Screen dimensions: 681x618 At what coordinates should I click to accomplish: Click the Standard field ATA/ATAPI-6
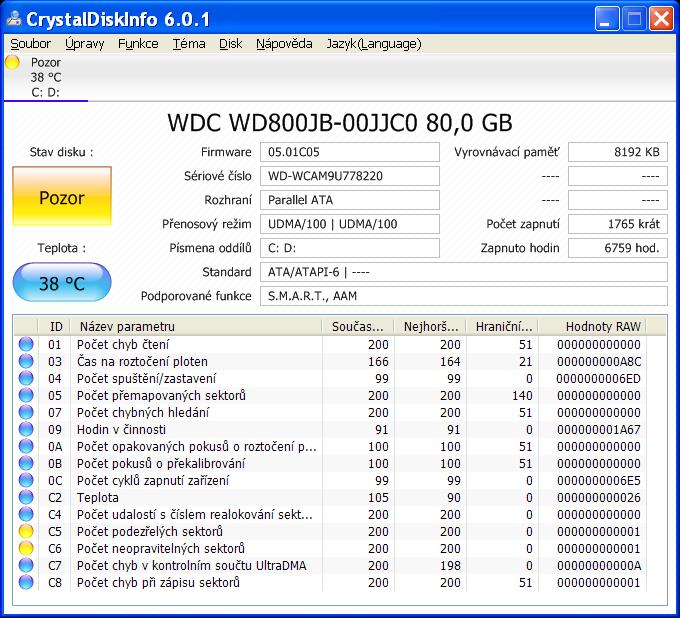click(464, 272)
